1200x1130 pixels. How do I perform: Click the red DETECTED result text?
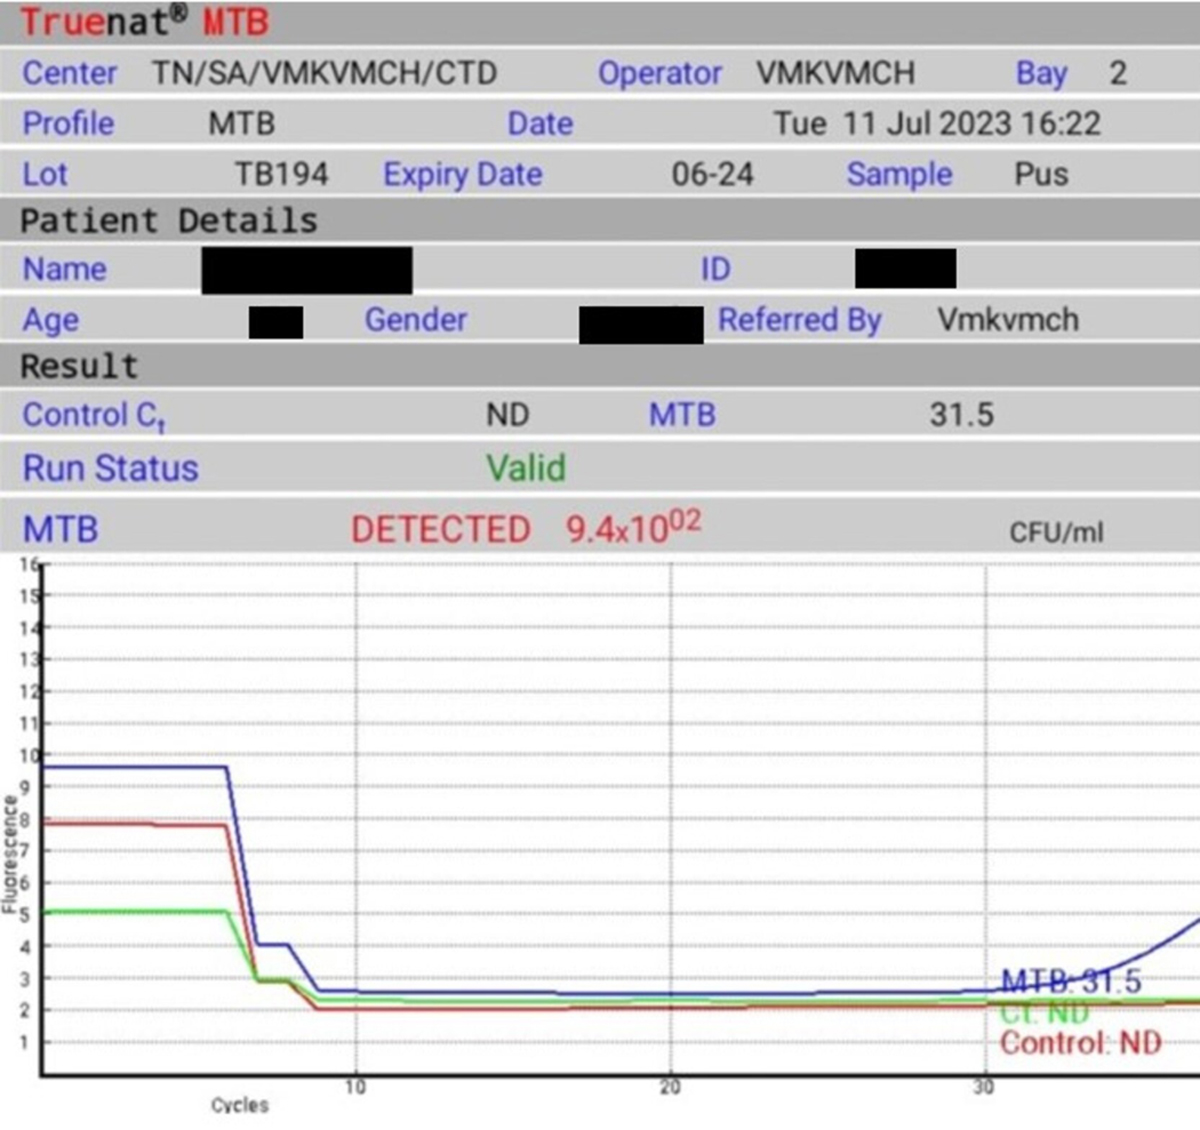(x=440, y=529)
